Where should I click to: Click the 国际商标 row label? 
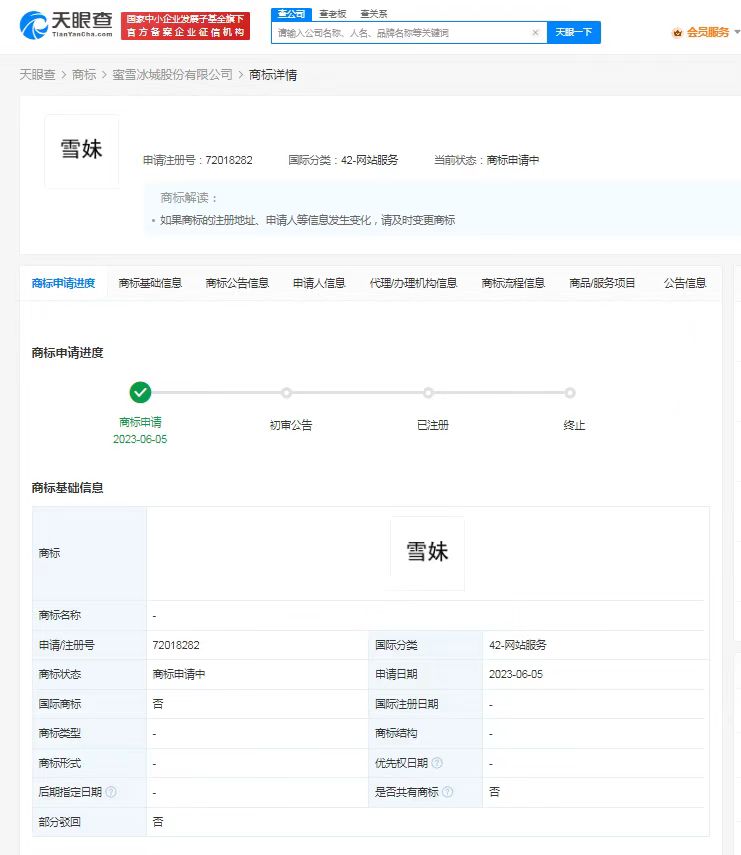[x=59, y=704]
